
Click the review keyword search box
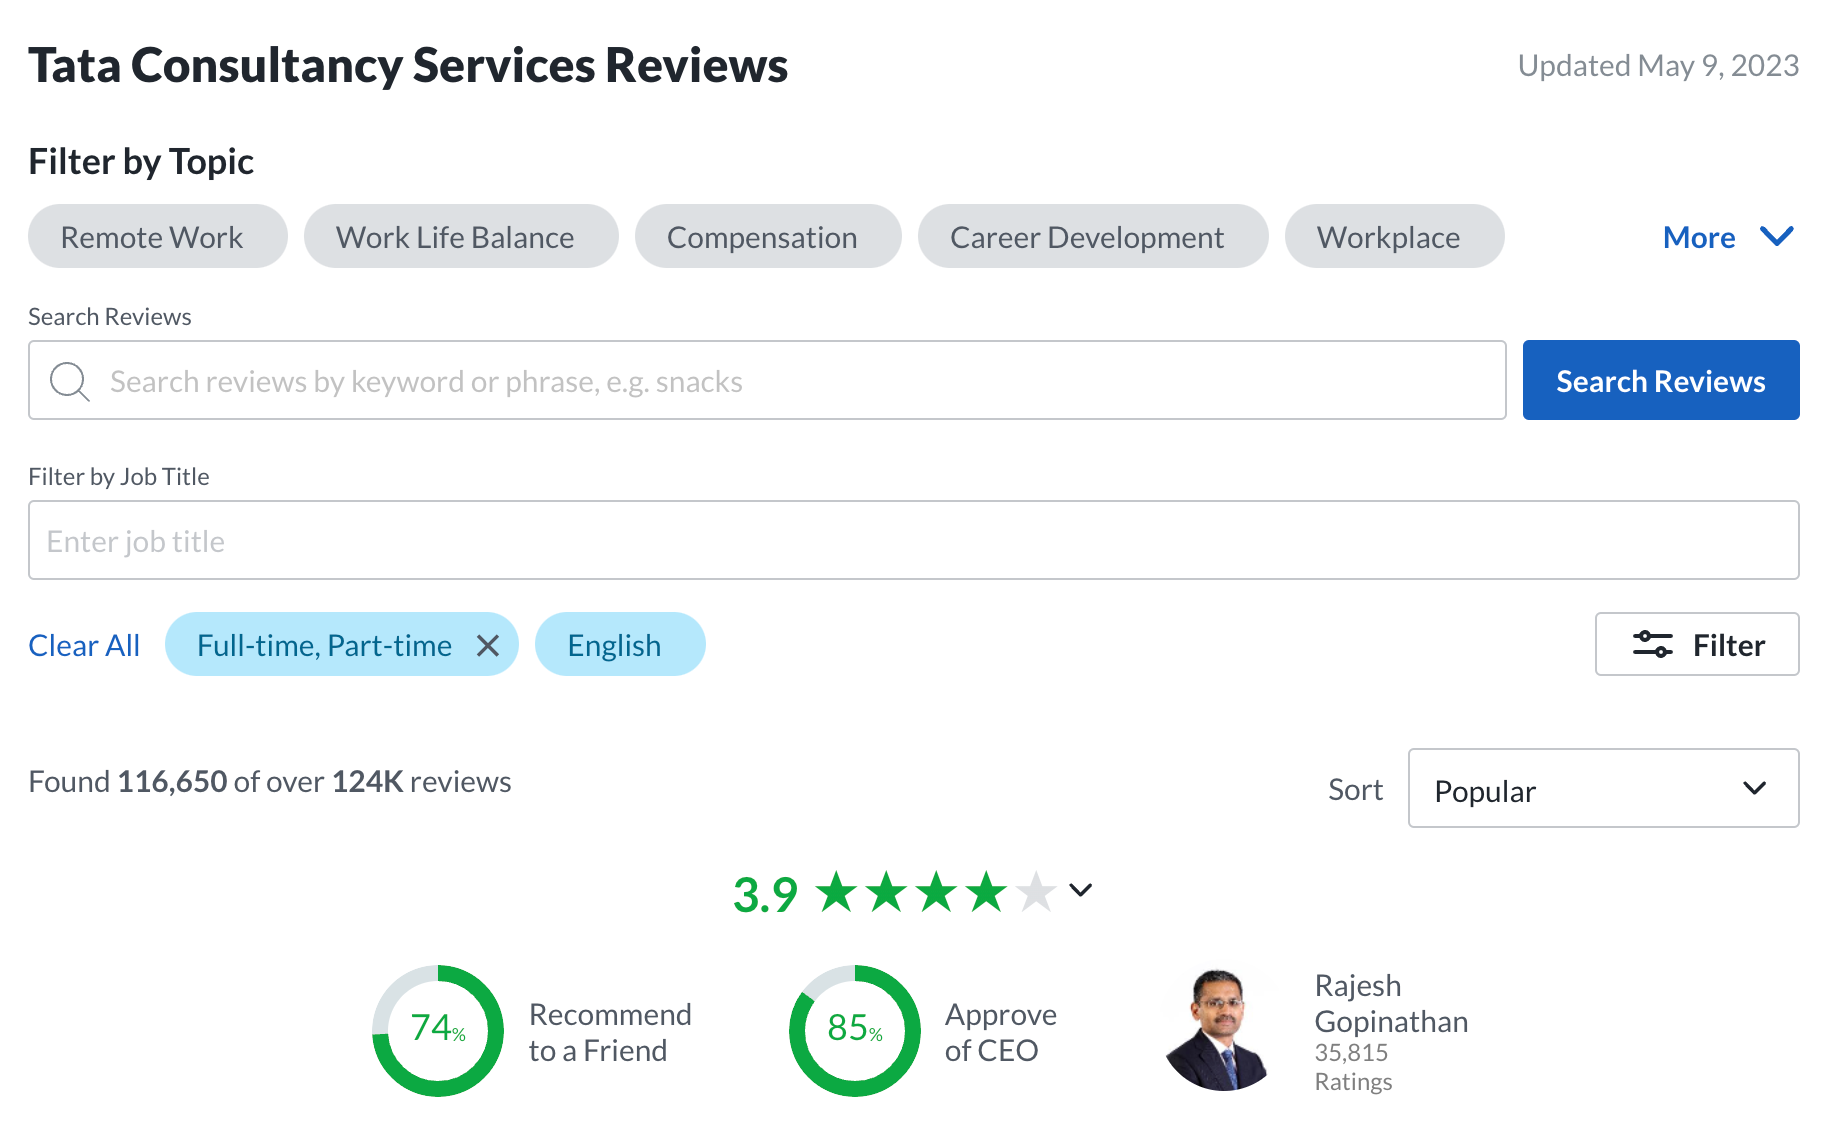pyautogui.click(x=790, y=381)
